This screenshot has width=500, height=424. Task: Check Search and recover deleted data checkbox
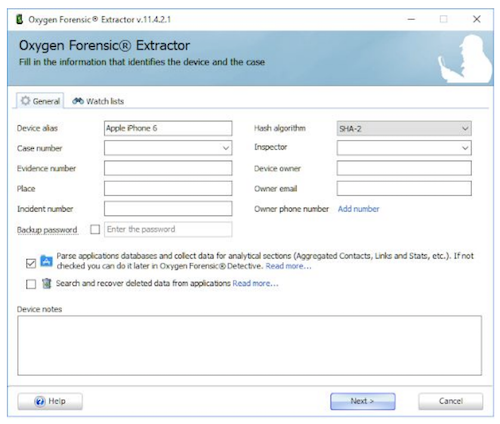pos(31,284)
